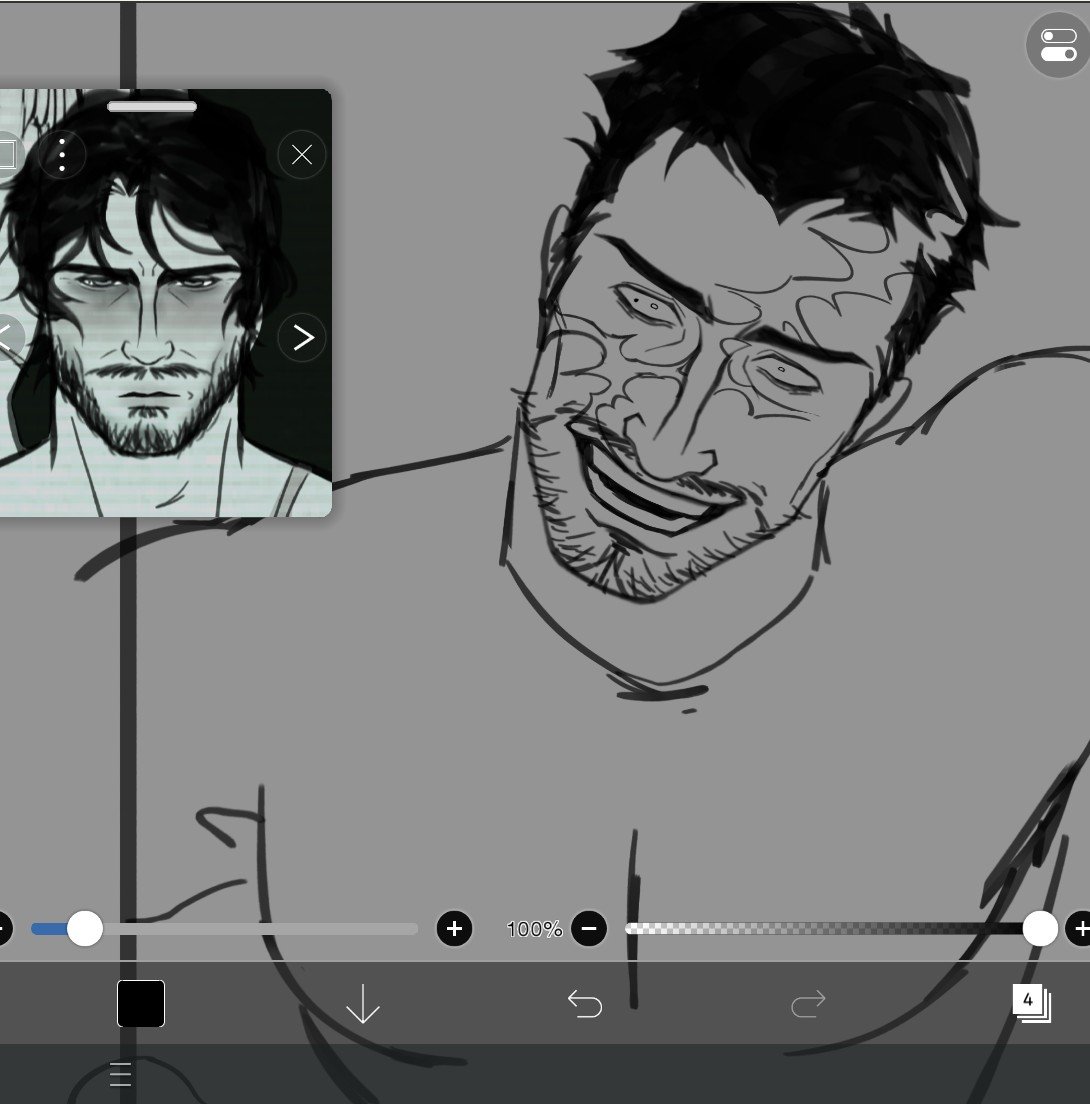Open the black color swatch
The width and height of the screenshot is (1090, 1104).
(141, 1003)
